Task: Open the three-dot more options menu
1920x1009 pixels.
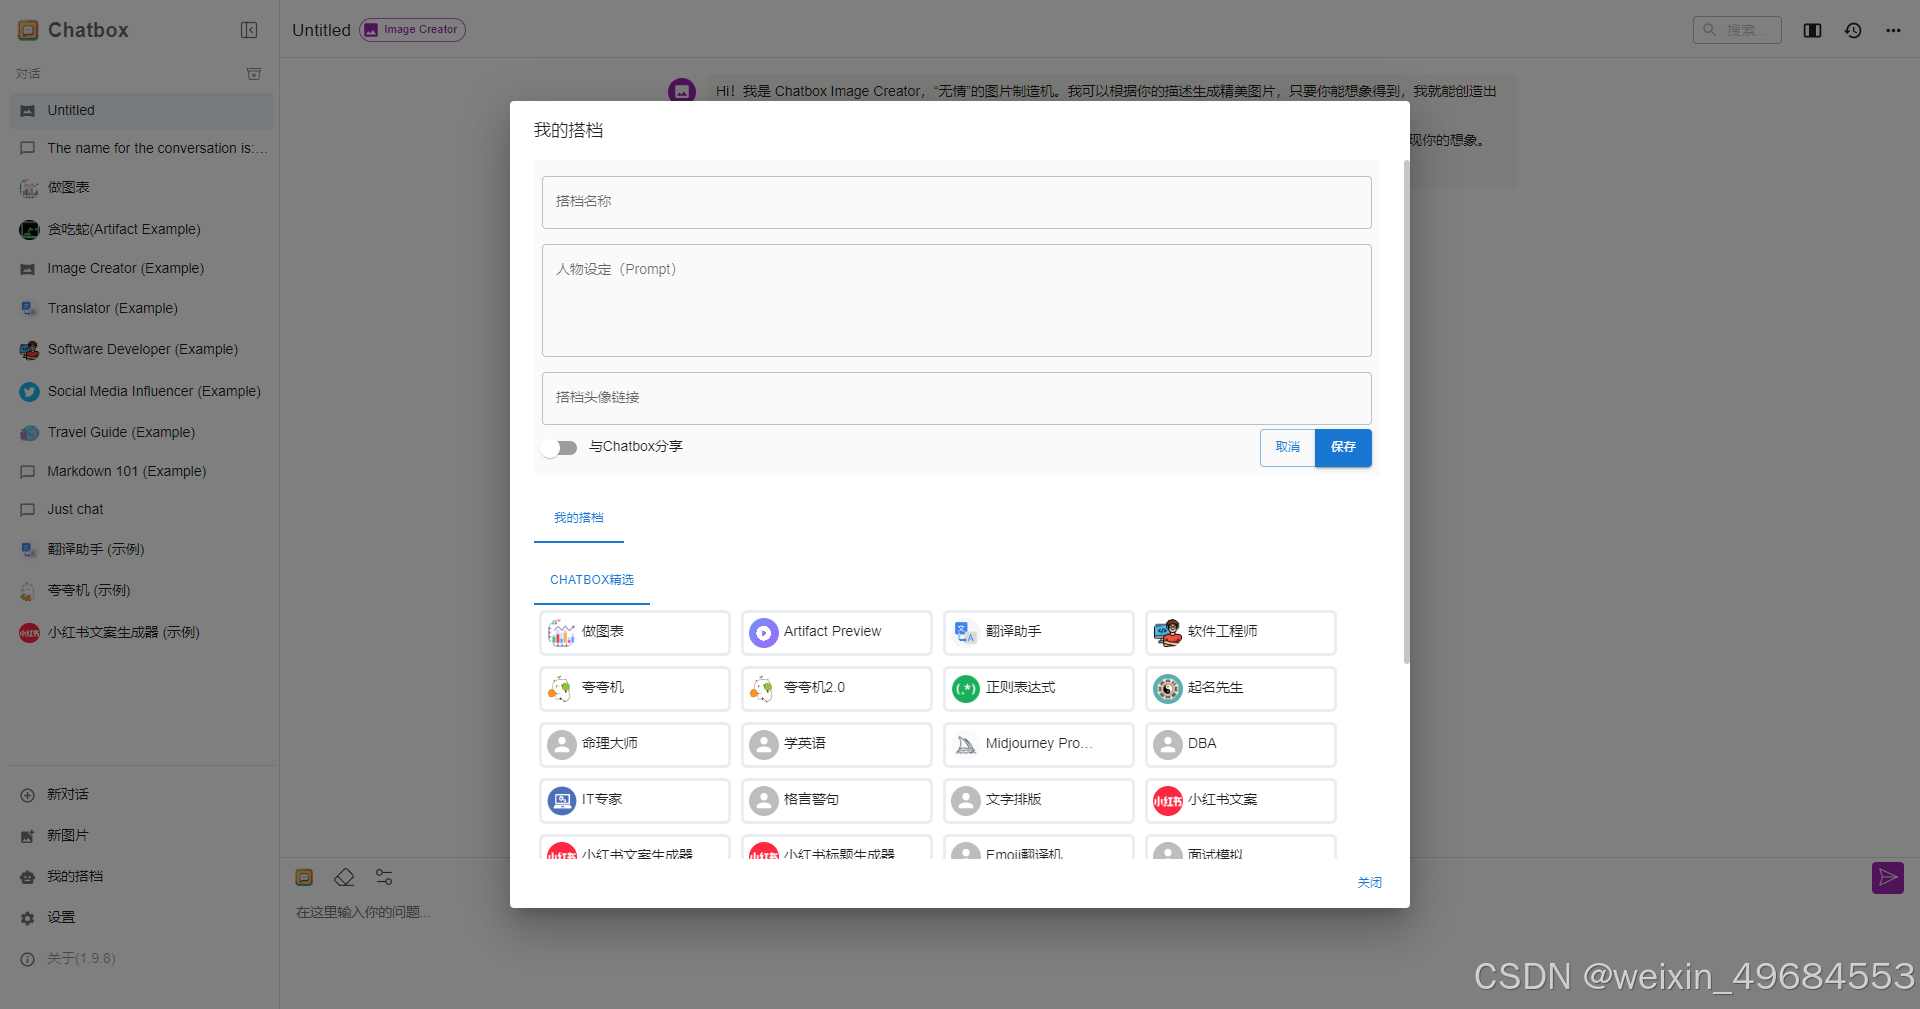Action: (1893, 30)
